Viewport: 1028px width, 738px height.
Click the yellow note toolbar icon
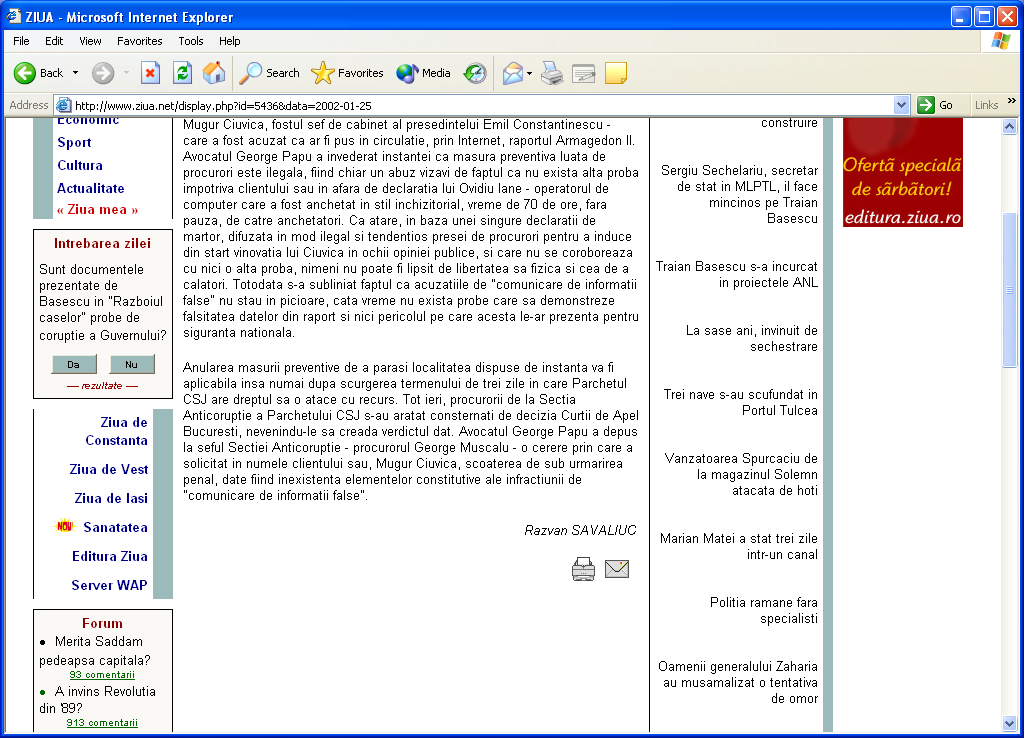pyautogui.click(x=616, y=73)
